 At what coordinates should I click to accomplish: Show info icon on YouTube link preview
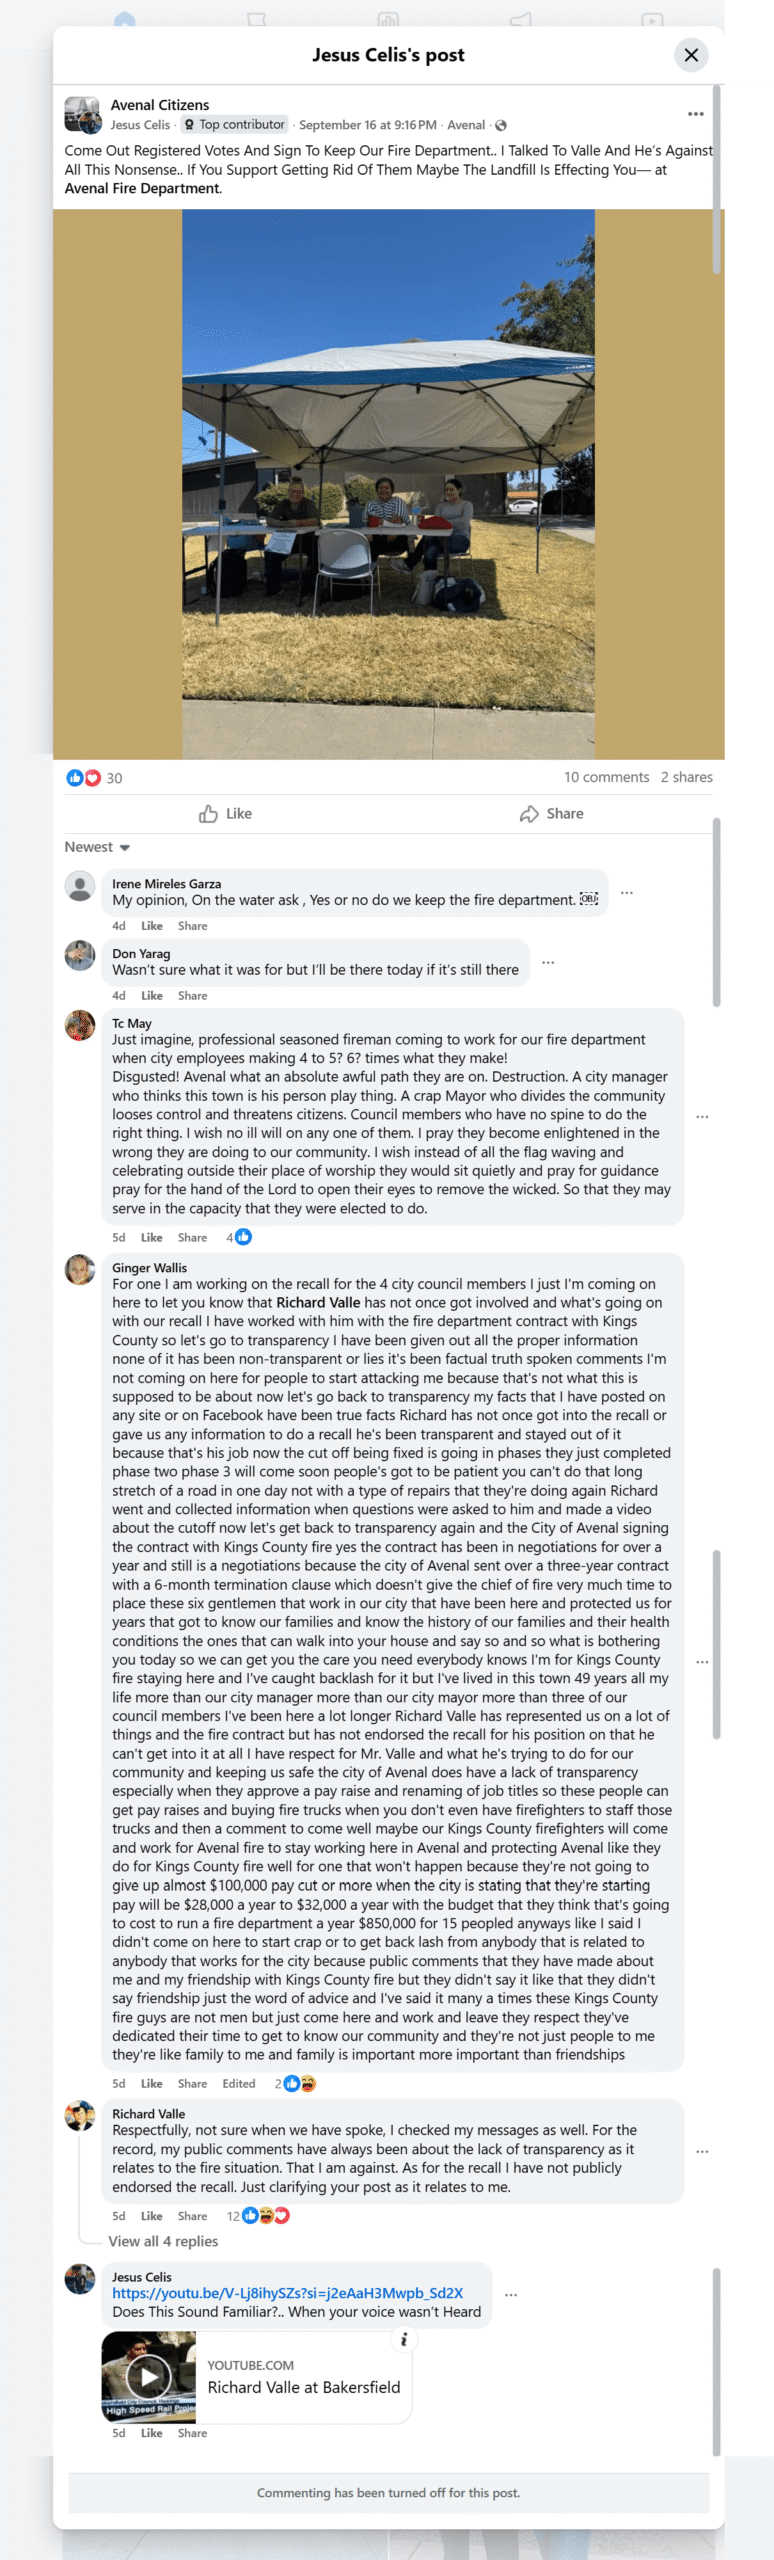pos(404,2338)
